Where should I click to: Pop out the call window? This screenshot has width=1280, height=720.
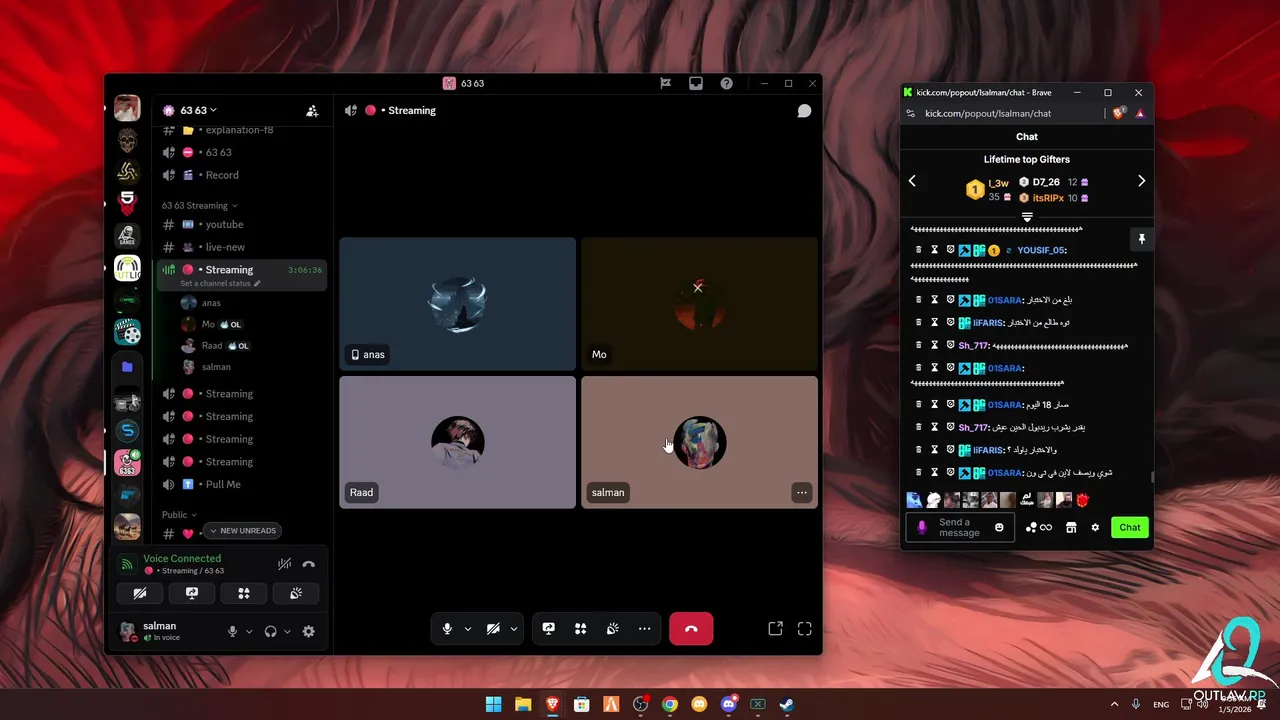pyautogui.click(x=775, y=629)
